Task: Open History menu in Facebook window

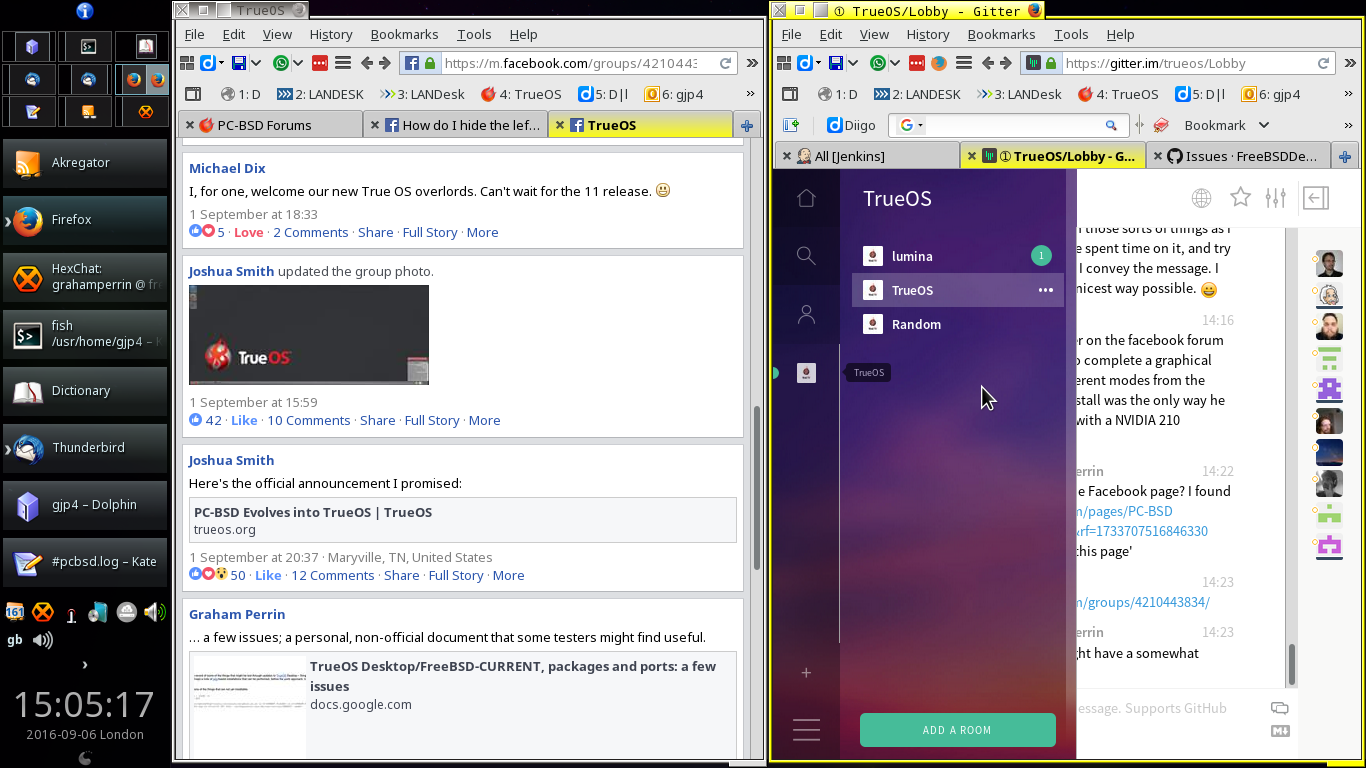Action: point(331,34)
